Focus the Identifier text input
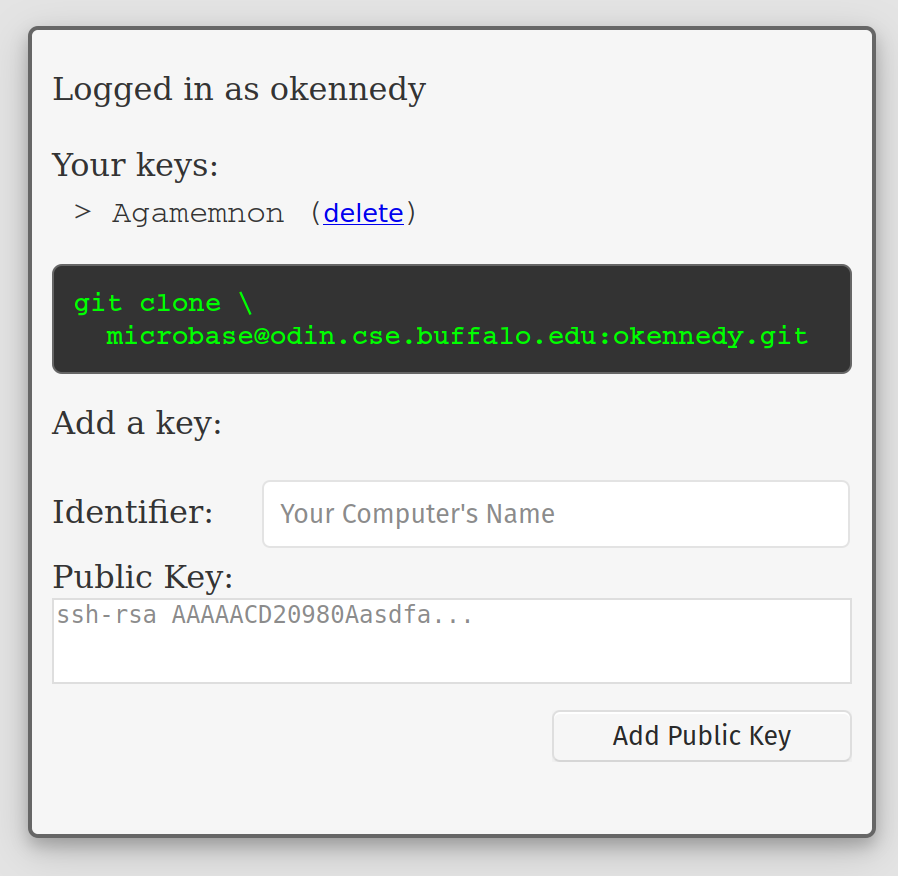The width and height of the screenshot is (898, 876). tap(555, 514)
